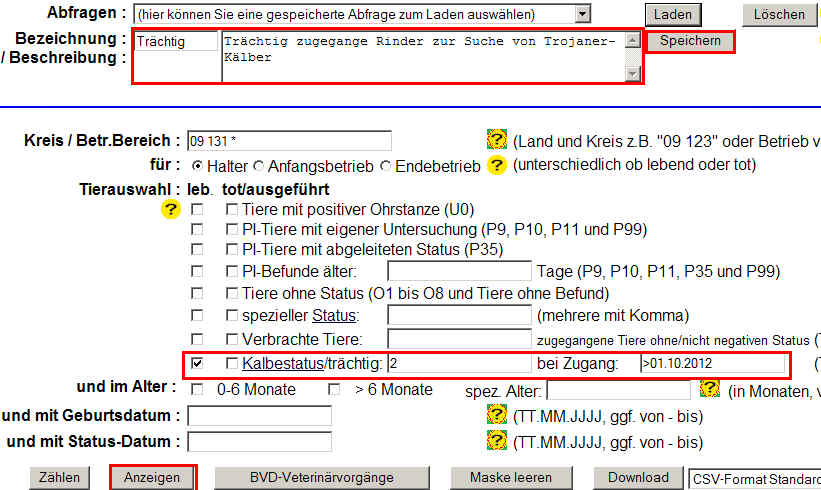821x490 pixels.
Task: Open the CSV-Format Standard download dropdown
Action: pos(754,479)
